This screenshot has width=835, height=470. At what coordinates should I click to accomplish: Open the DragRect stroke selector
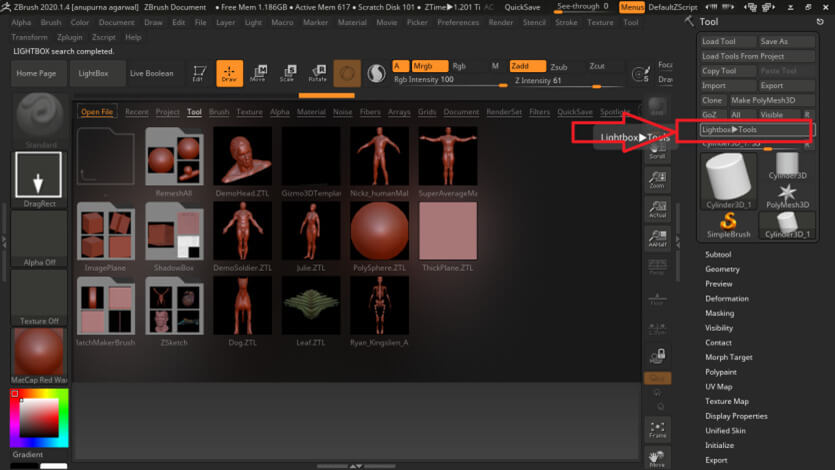38,179
